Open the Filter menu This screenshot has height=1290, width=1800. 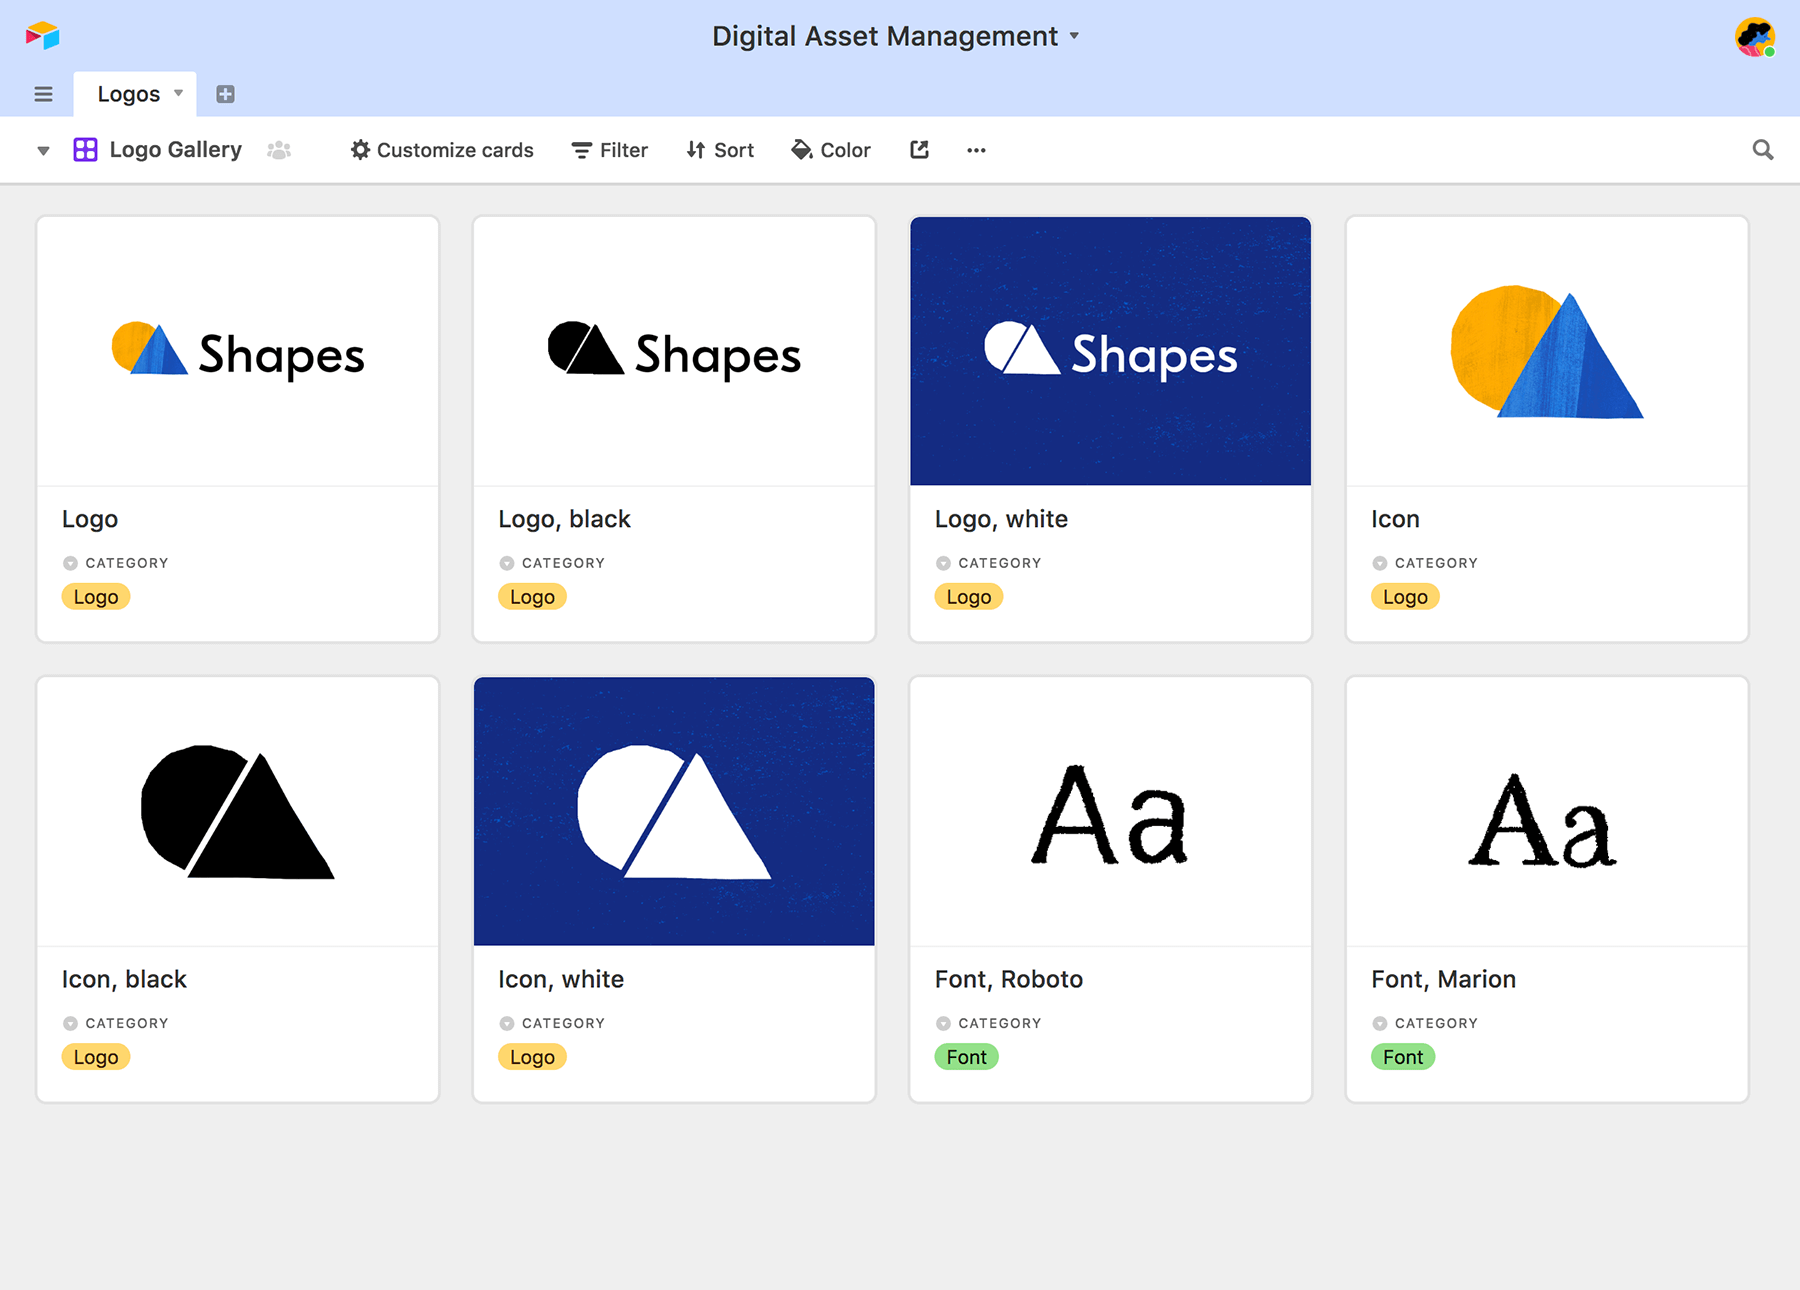(x=609, y=150)
